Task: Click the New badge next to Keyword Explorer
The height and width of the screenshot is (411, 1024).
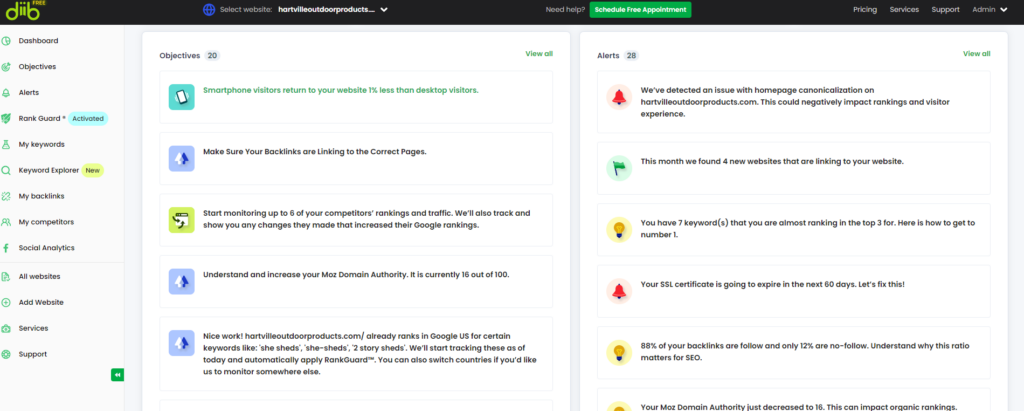Action: 93,171
